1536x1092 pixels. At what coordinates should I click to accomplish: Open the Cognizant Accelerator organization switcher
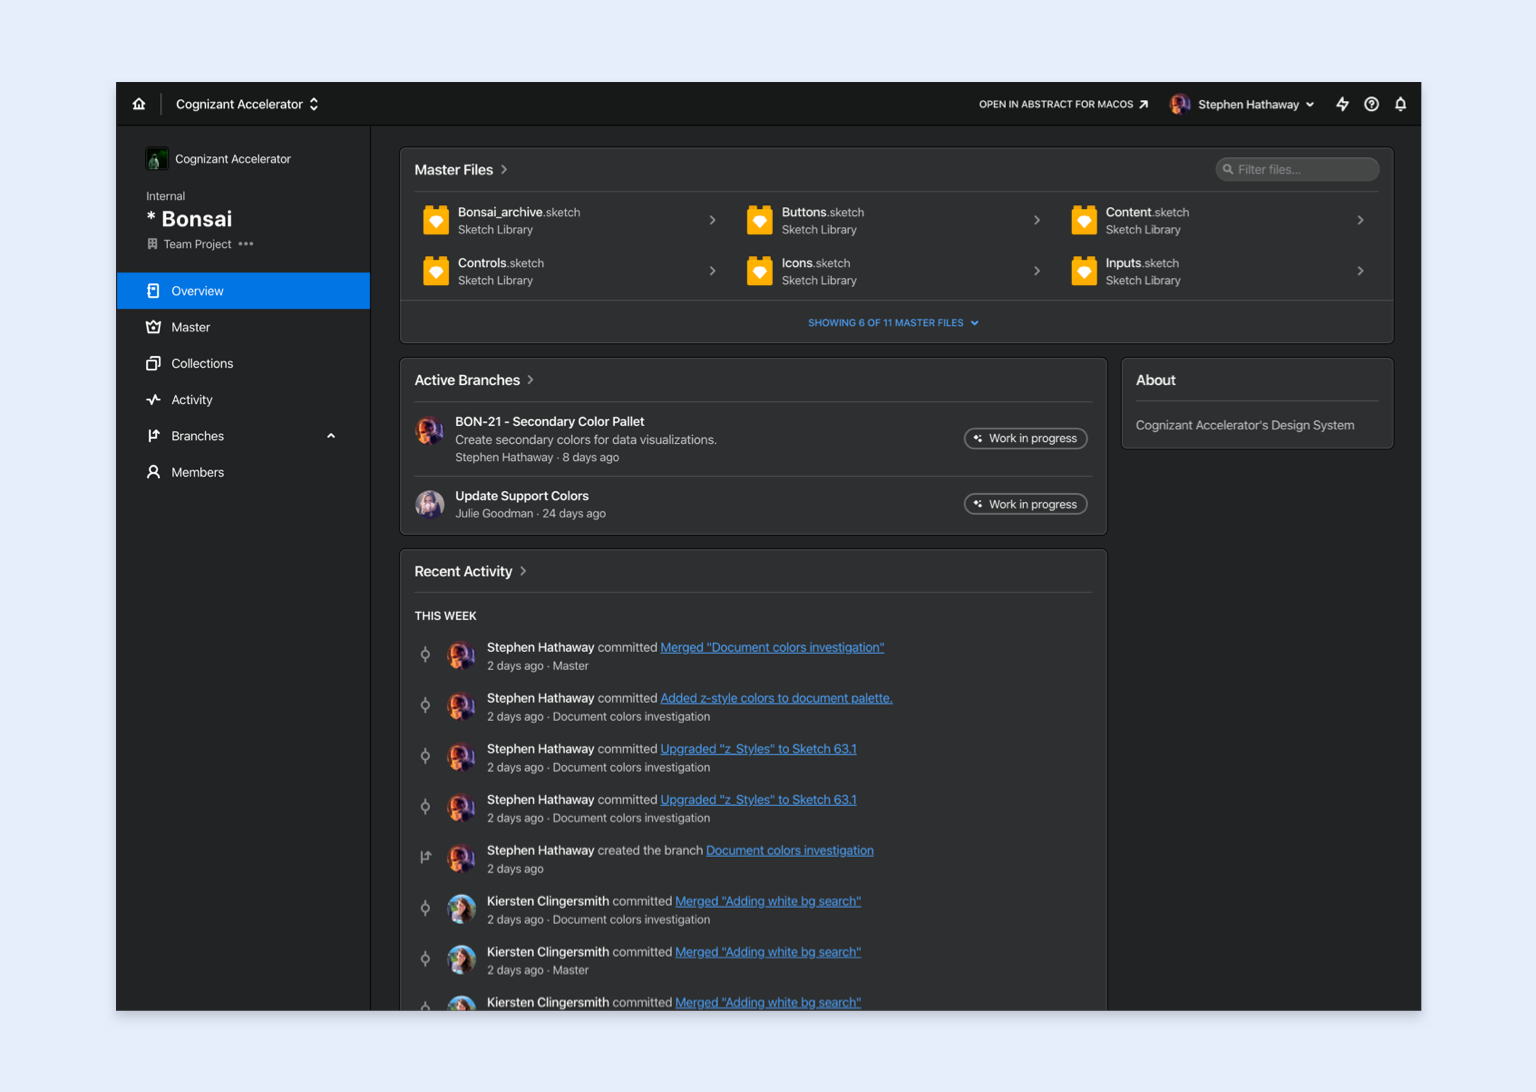tap(247, 104)
